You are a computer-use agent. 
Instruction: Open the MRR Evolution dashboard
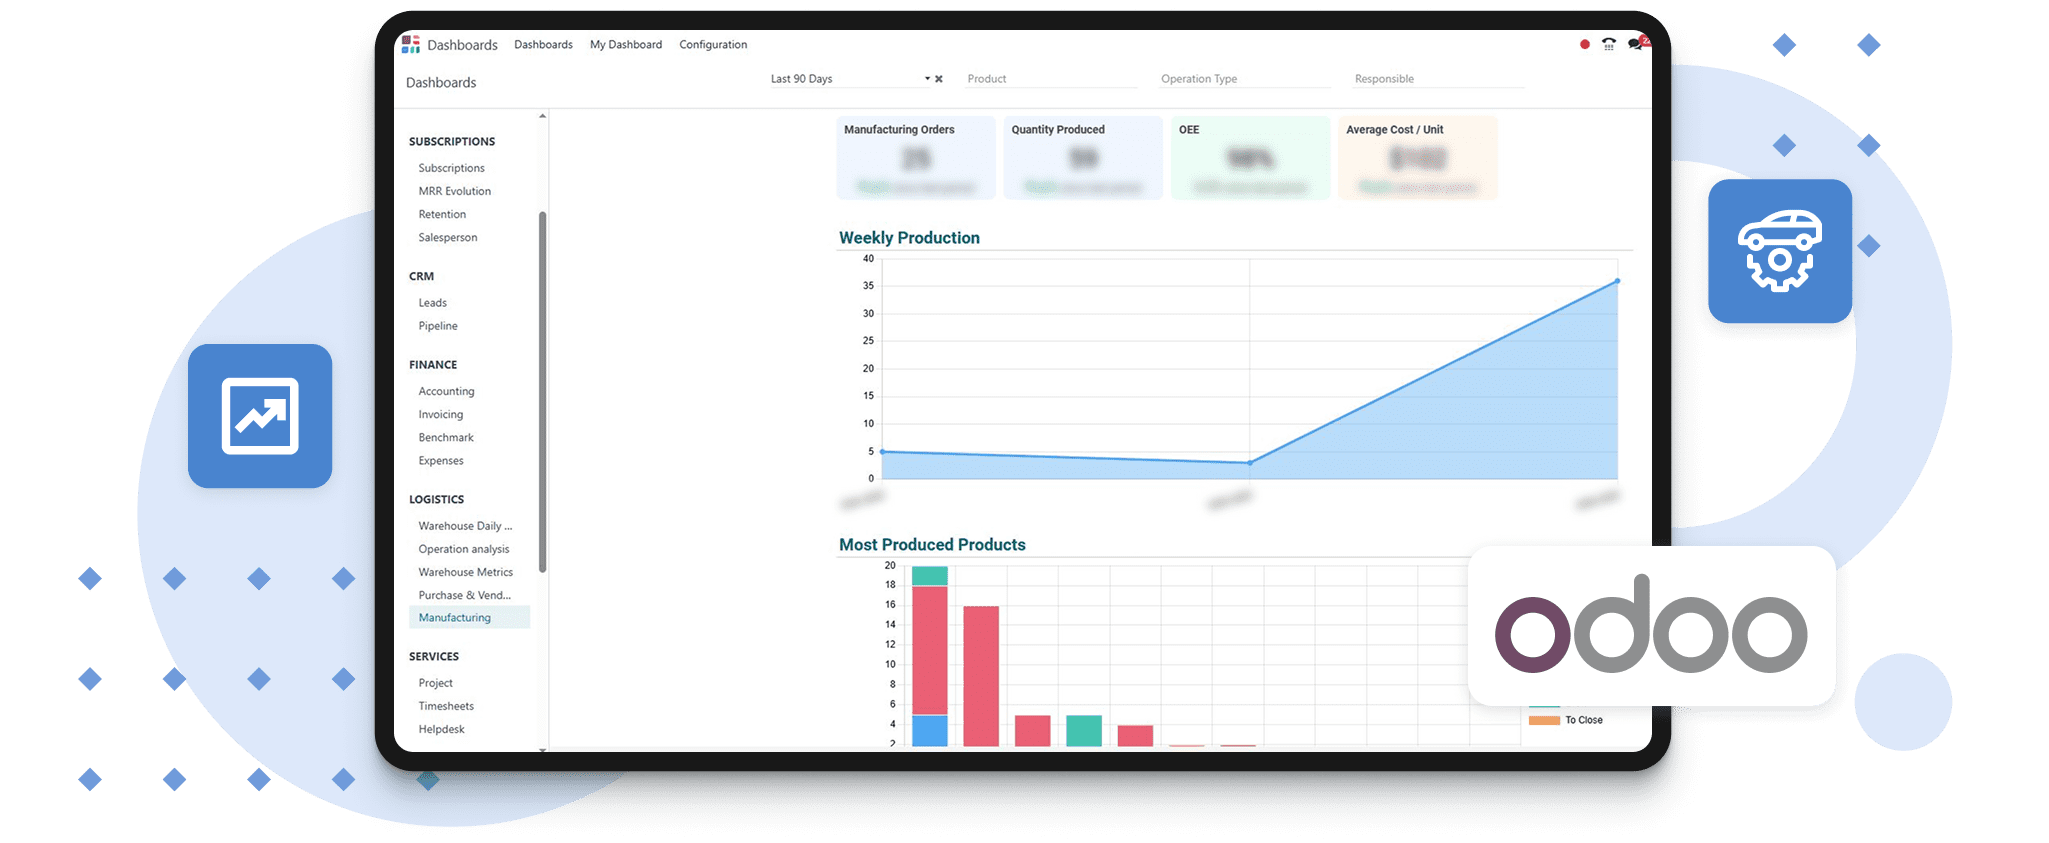(x=455, y=191)
